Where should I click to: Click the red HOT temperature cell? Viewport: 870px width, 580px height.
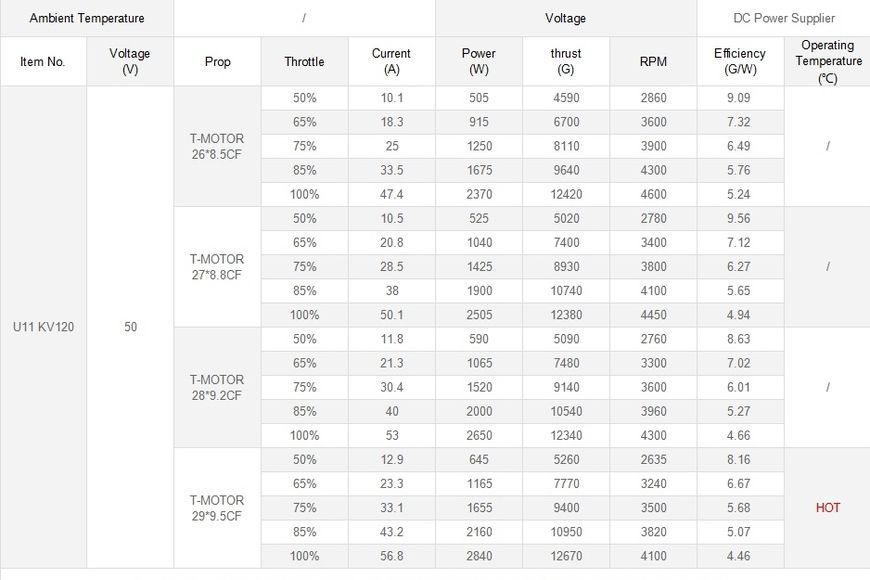(827, 508)
